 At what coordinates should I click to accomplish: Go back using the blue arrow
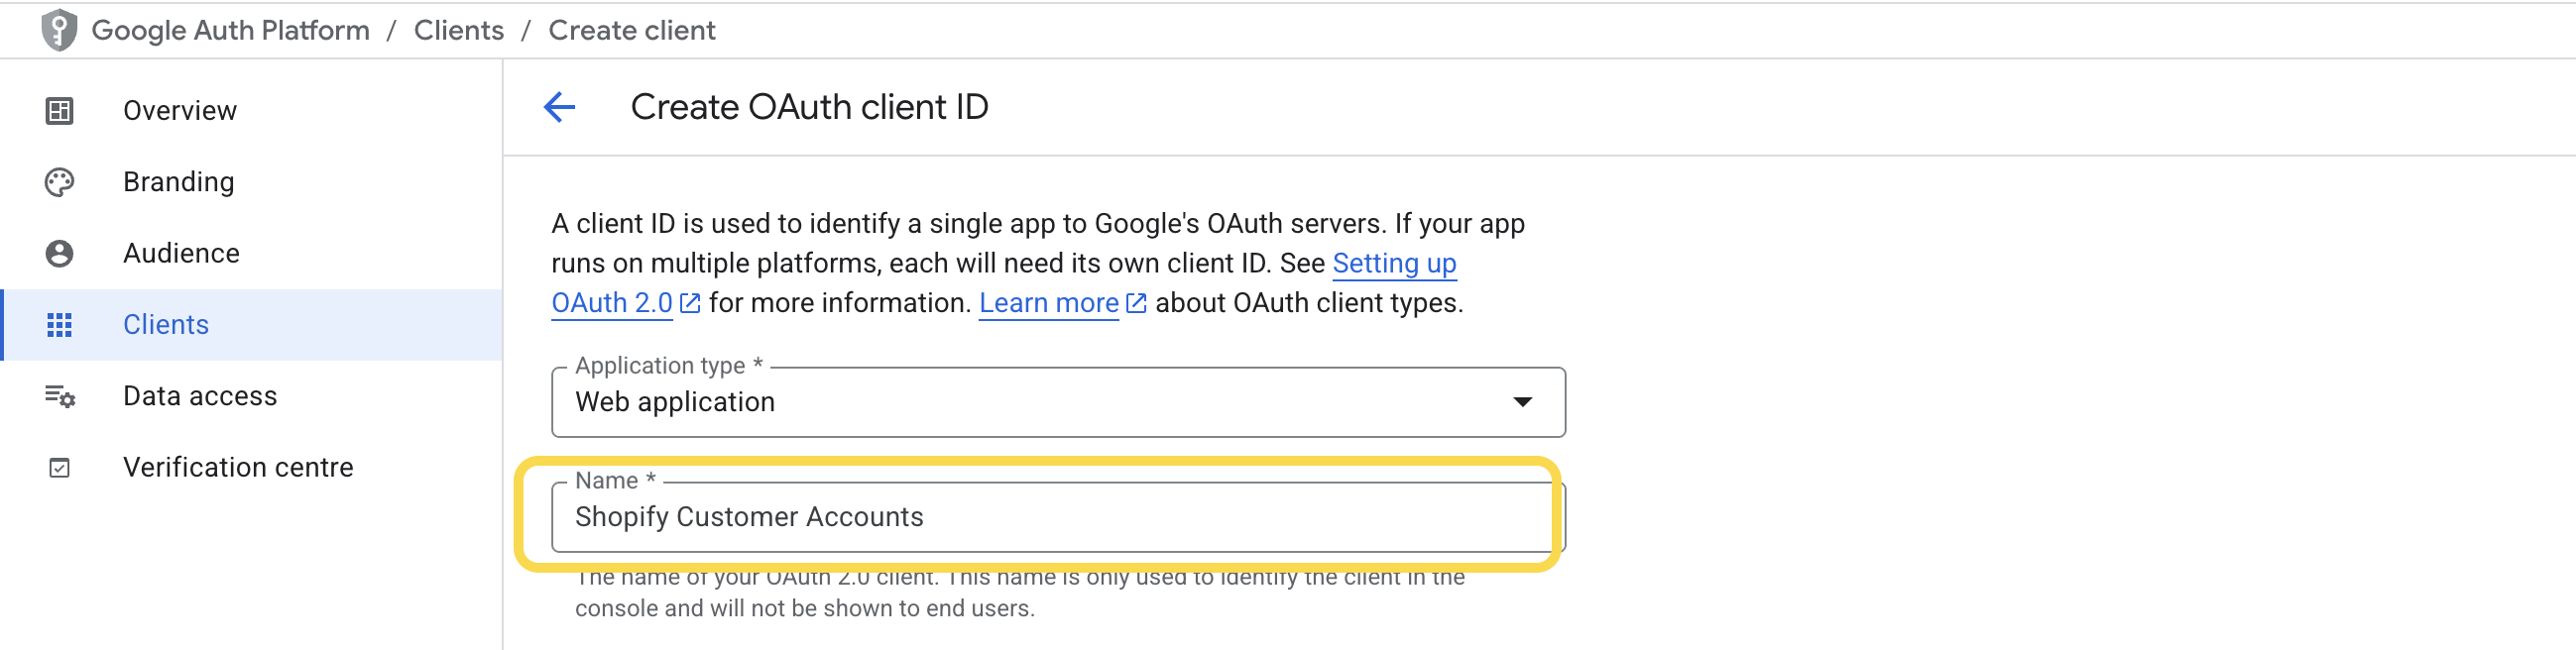click(x=559, y=107)
